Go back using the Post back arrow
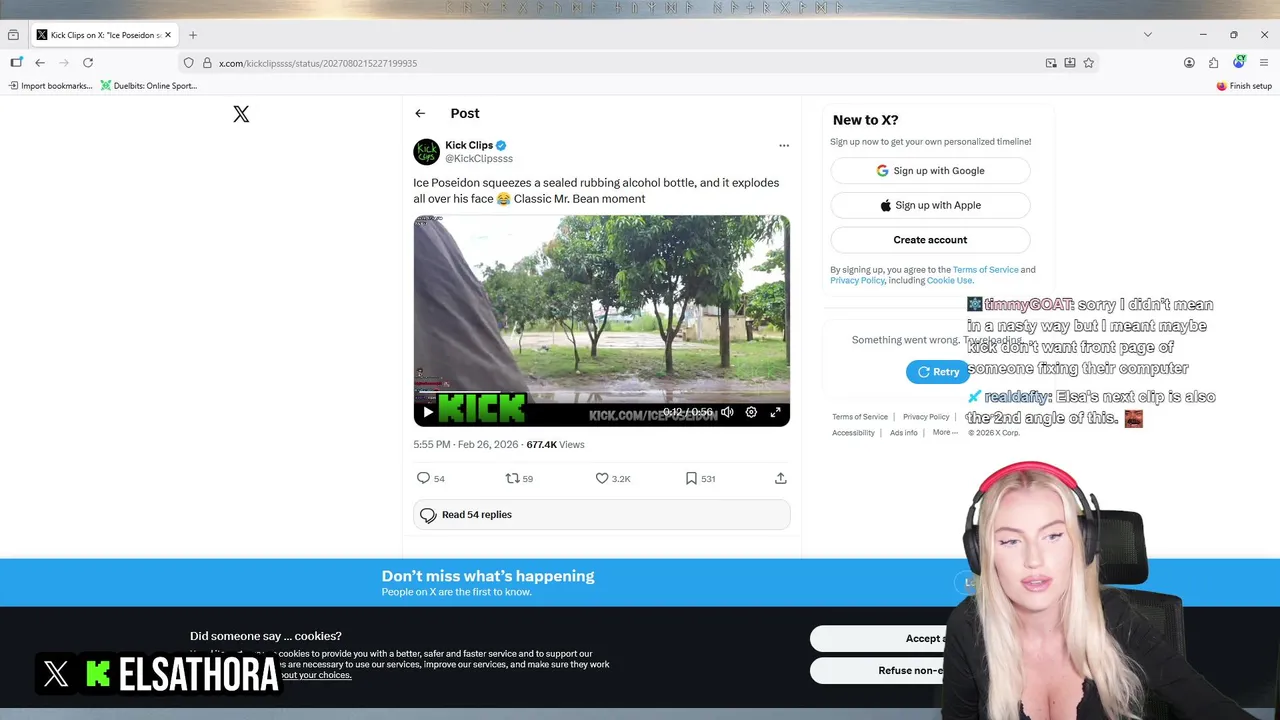Image resolution: width=1280 pixels, height=720 pixels. [x=420, y=114]
